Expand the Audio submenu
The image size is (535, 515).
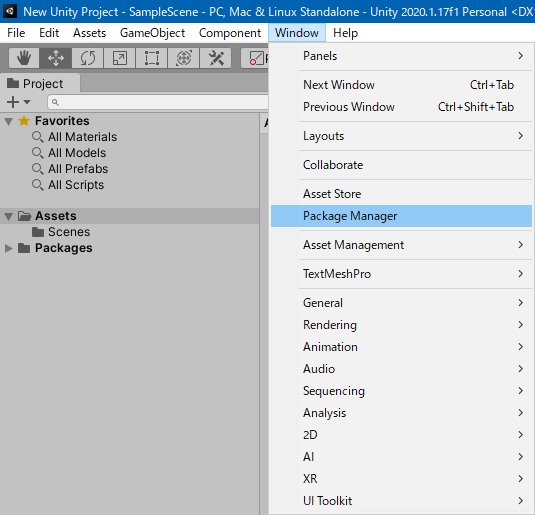401,369
